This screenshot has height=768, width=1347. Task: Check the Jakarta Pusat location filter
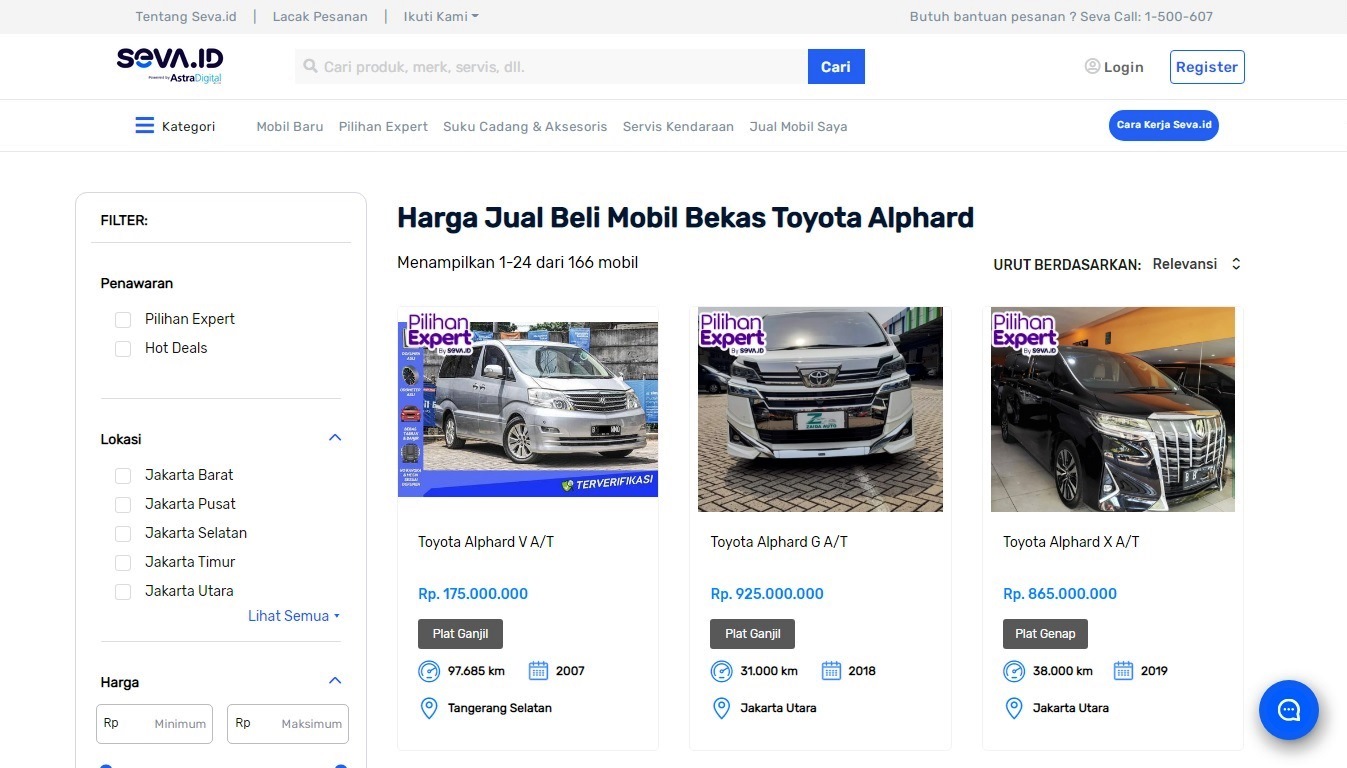123,505
